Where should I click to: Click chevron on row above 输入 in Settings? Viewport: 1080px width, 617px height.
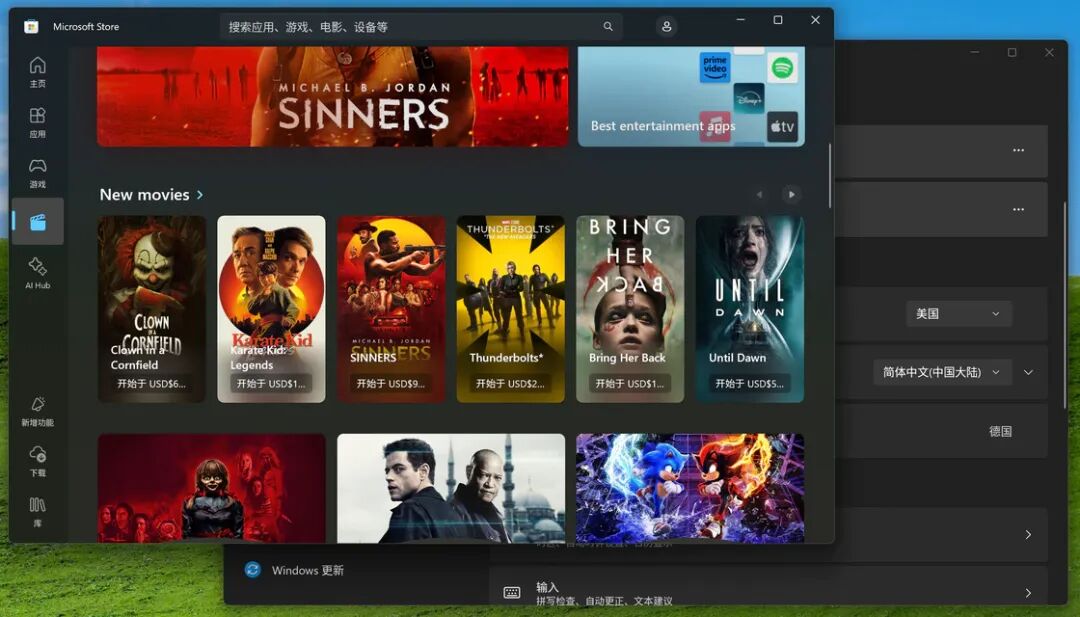click(1028, 534)
